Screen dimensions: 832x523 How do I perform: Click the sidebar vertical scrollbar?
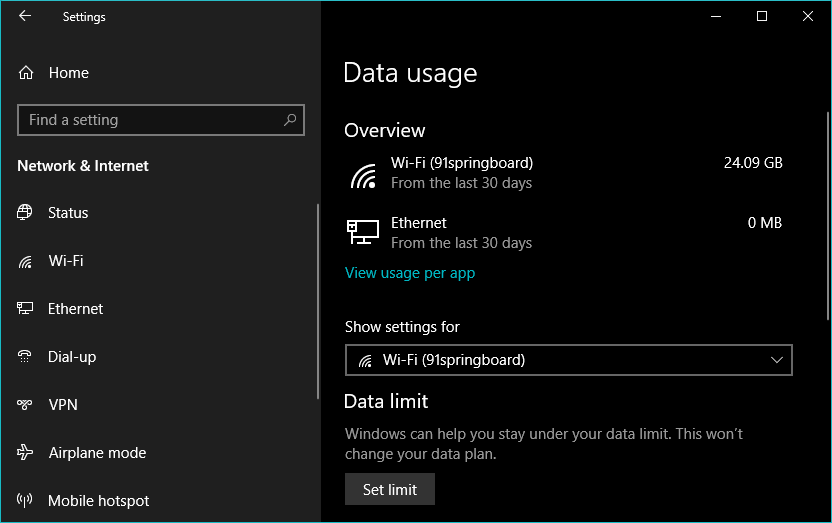tap(318, 300)
